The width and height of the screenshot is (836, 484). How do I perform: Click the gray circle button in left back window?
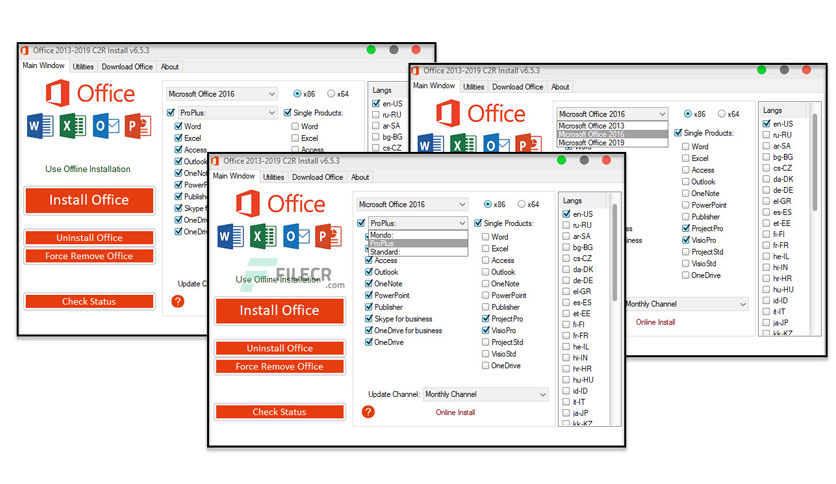click(x=393, y=50)
